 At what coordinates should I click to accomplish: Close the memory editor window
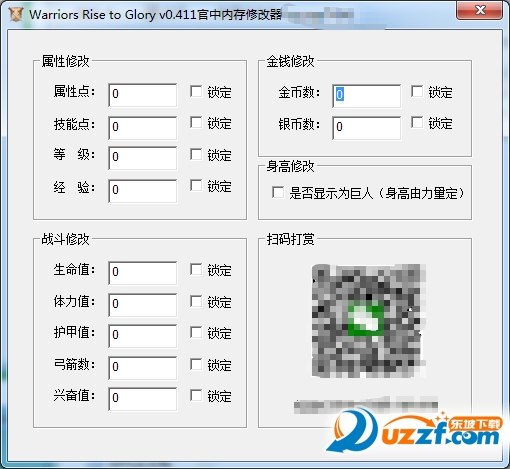[480, 10]
